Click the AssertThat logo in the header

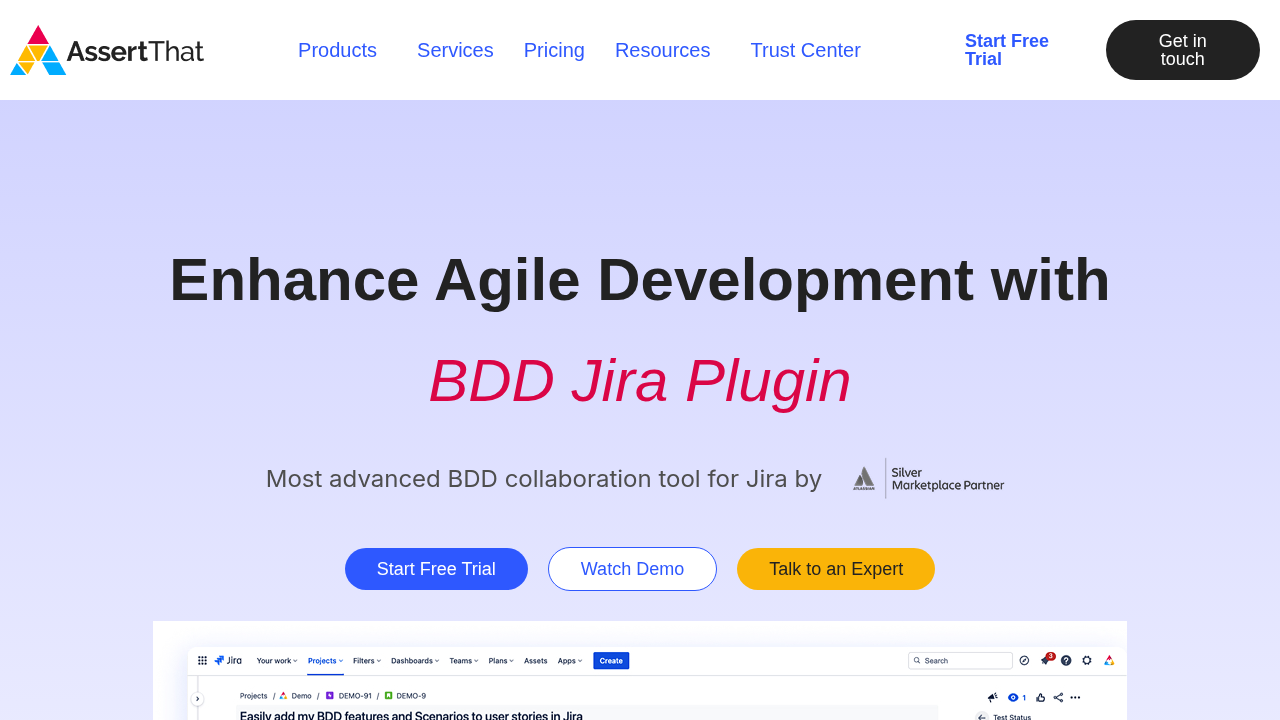(107, 50)
